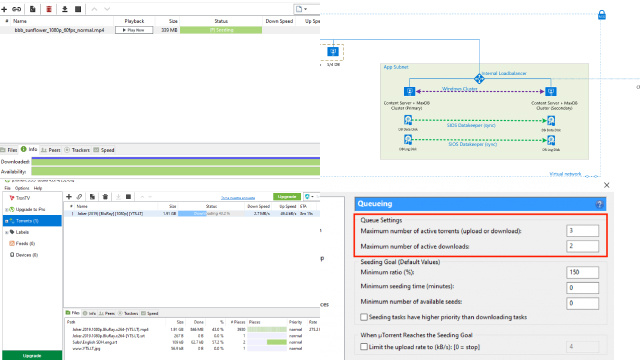Expand the Upgrade to Pro tree node
Screen dimensions: 640x360
tap(6, 209)
